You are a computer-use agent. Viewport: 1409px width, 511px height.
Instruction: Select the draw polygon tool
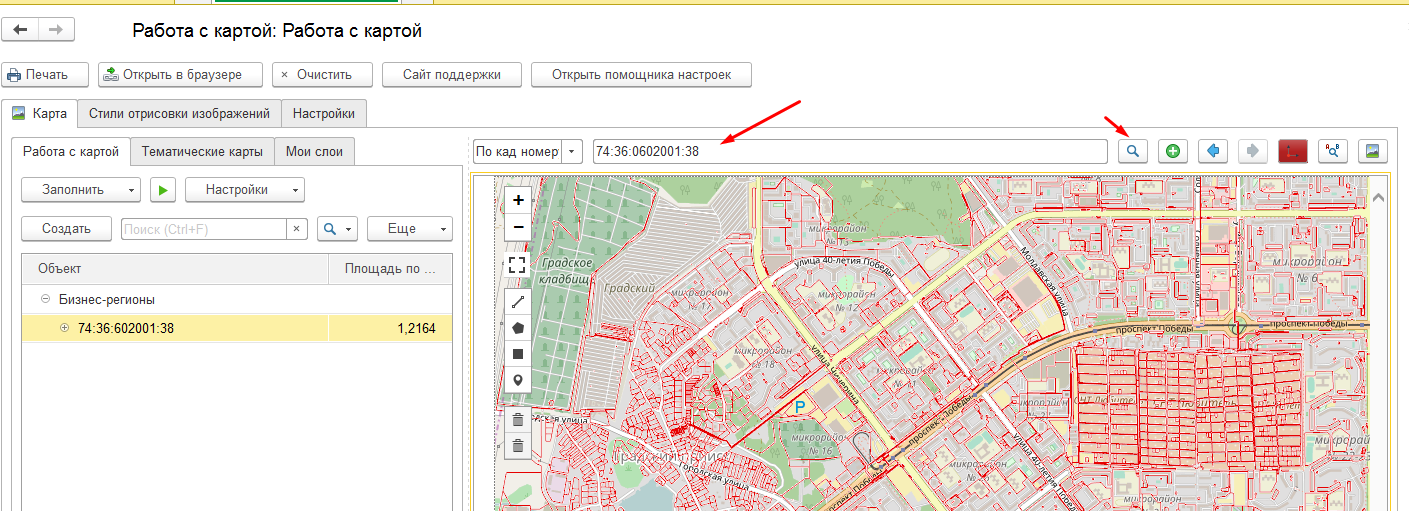[x=517, y=327]
